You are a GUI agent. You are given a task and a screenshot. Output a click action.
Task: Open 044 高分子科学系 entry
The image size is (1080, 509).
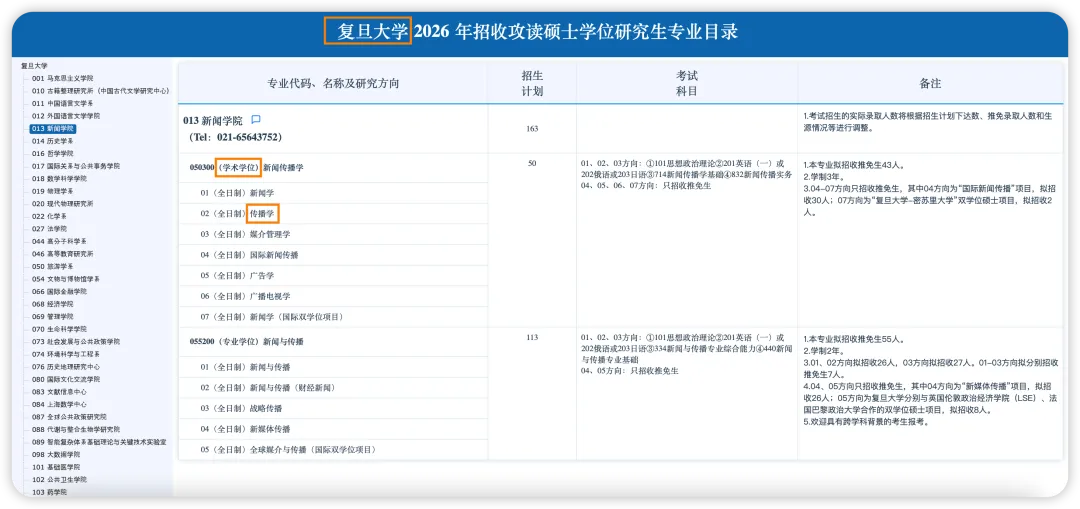tap(59, 241)
